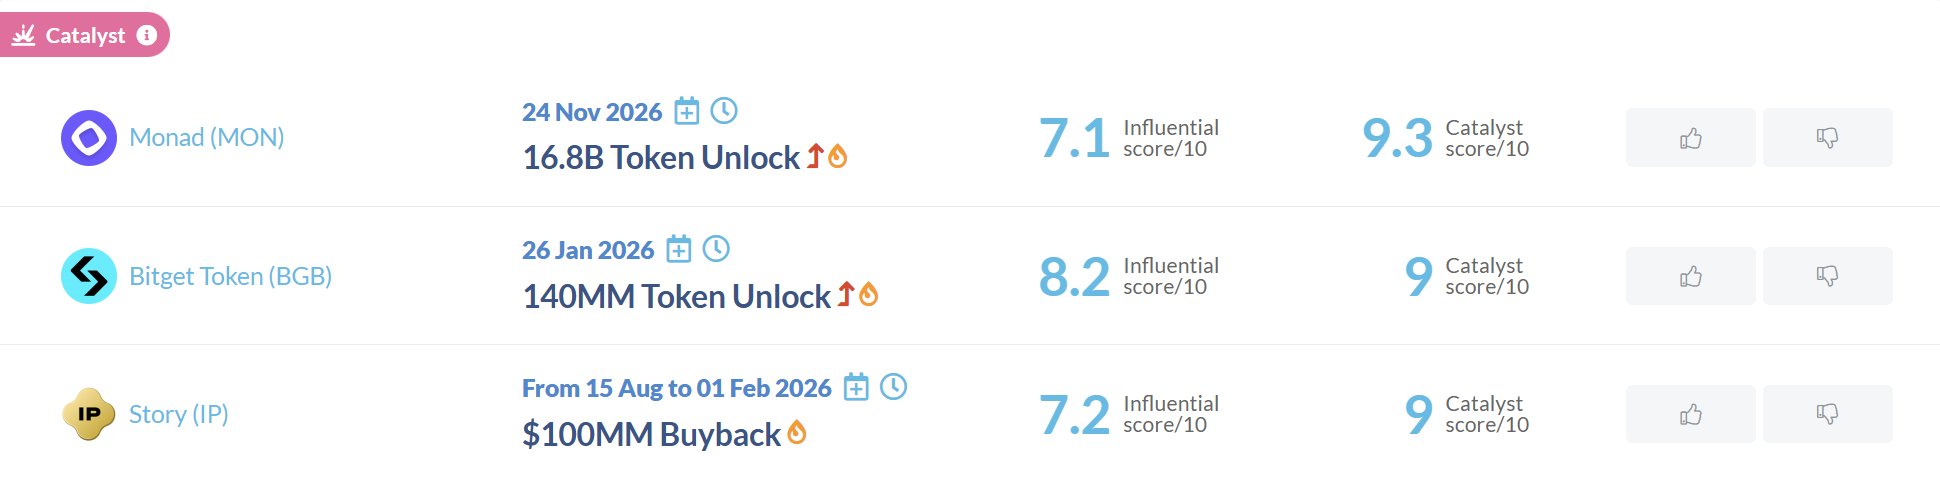Add Story buyback event to calendar
The image size is (1940, 492).
pos(856,387)
